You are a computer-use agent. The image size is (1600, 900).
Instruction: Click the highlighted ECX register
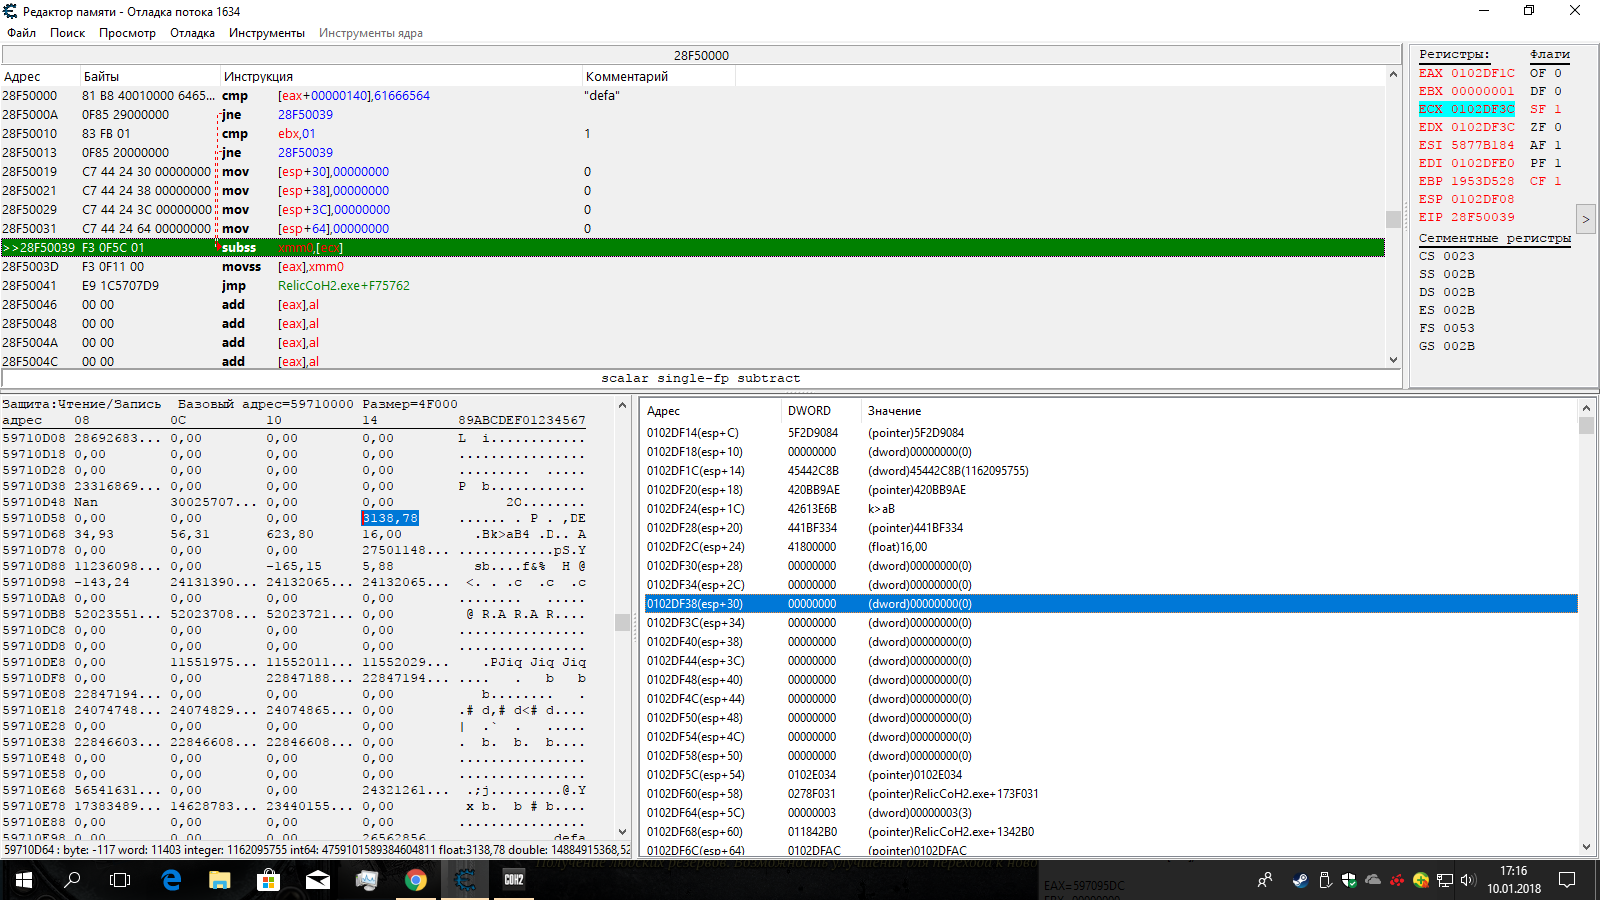1466,109
